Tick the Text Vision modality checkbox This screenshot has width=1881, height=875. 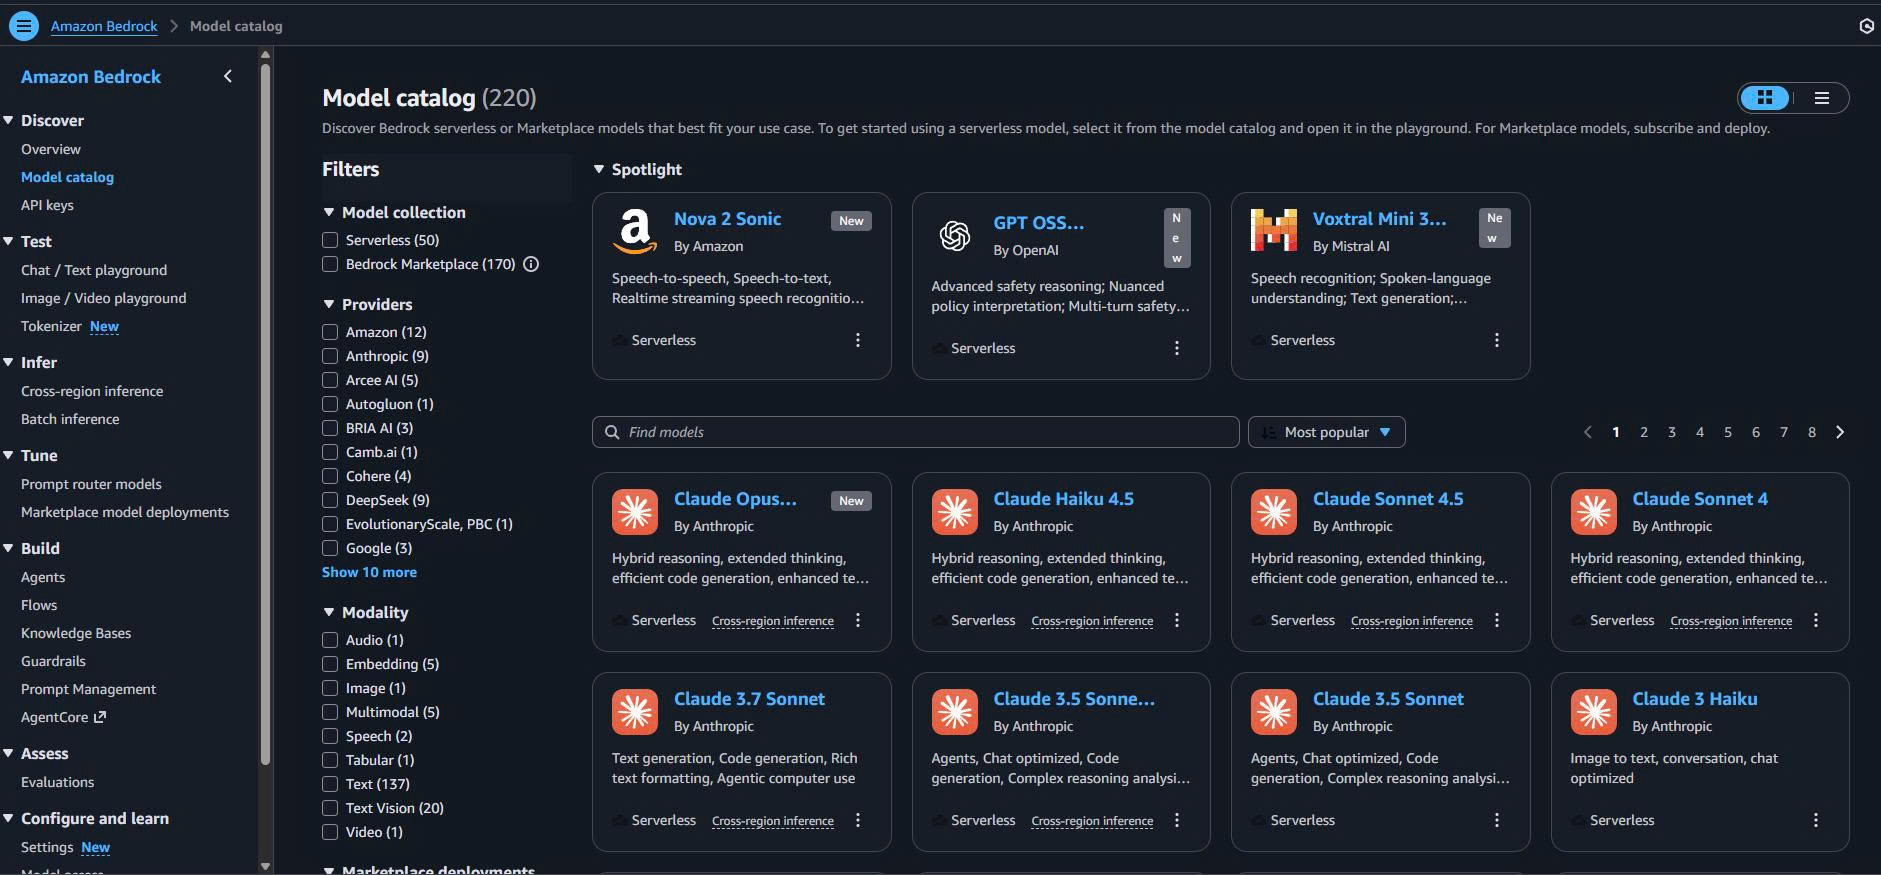pyautogui.click(x=330, y=808)
